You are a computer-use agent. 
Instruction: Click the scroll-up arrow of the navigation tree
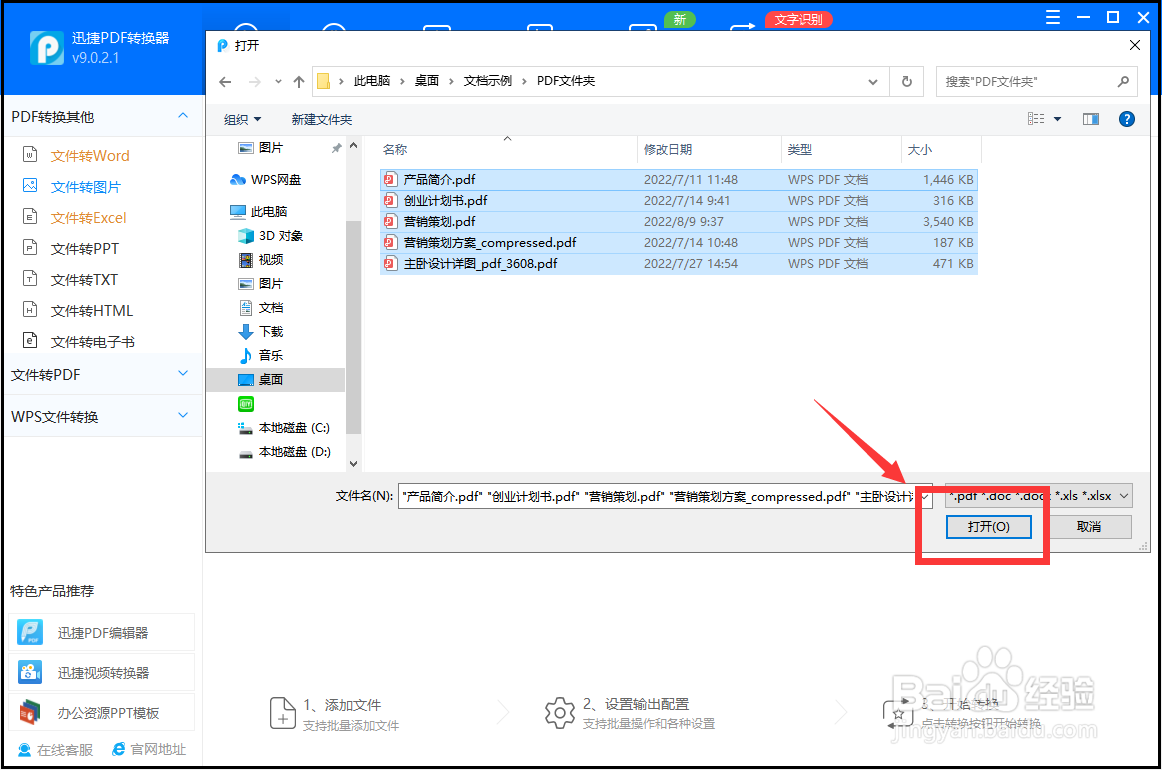coord(353,145)
